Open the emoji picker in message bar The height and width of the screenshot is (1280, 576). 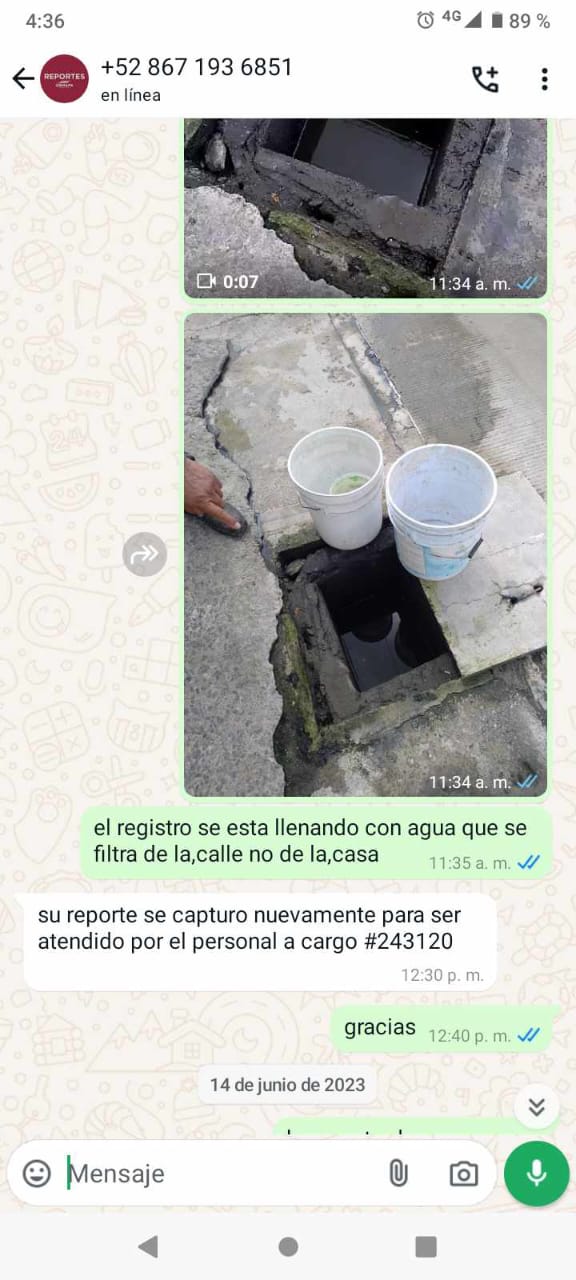pos(37,1173)
